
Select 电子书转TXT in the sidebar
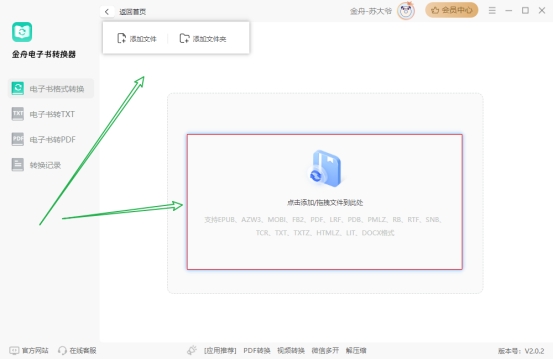click(x=51, y=114)
